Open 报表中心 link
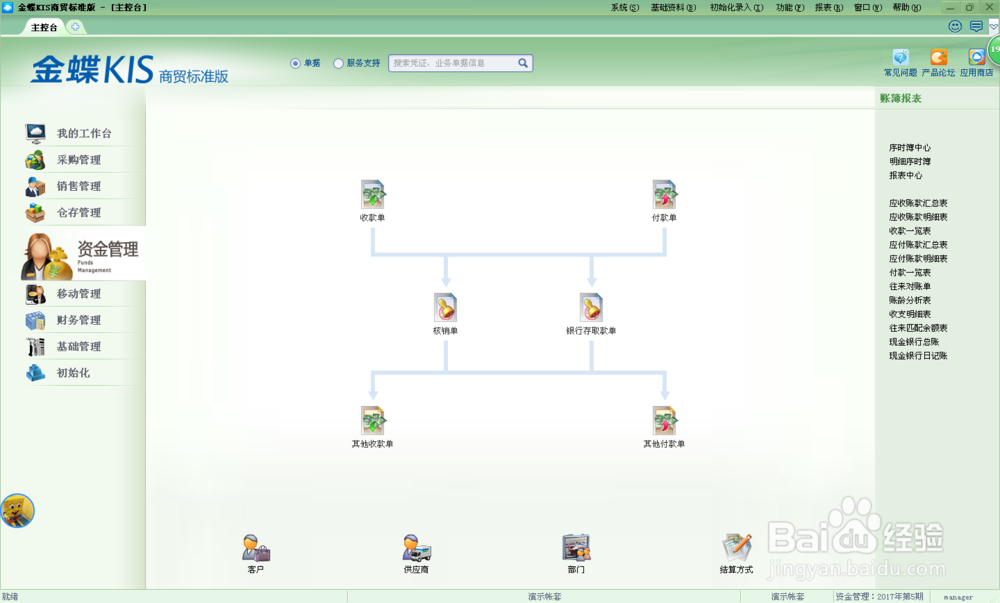Viewport: 1000px width, 603px height. coord(906,175)
